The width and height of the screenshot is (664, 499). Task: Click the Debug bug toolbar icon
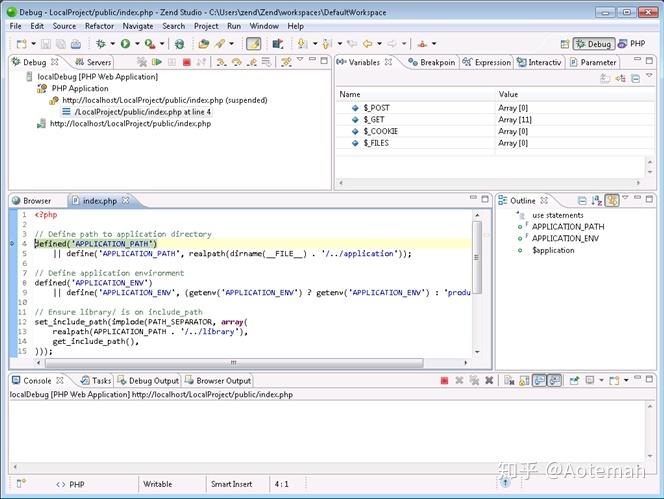click(x=101, y=44)
